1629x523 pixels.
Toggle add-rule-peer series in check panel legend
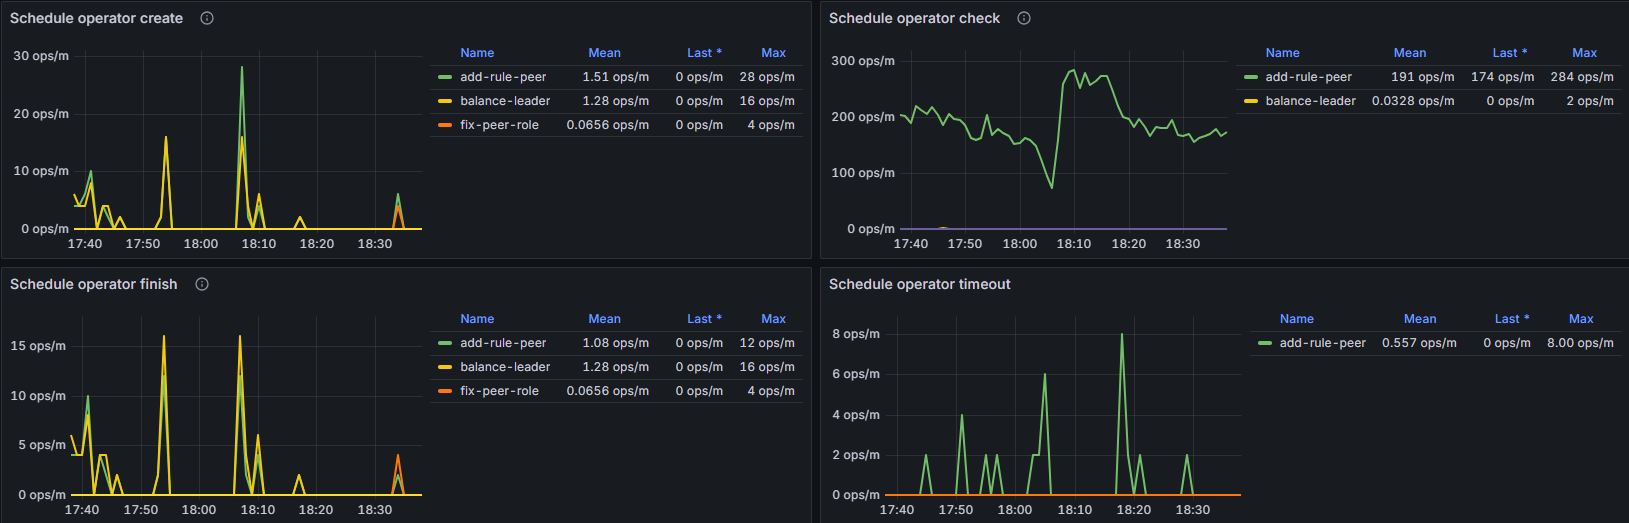click(x=1308, y=77)
